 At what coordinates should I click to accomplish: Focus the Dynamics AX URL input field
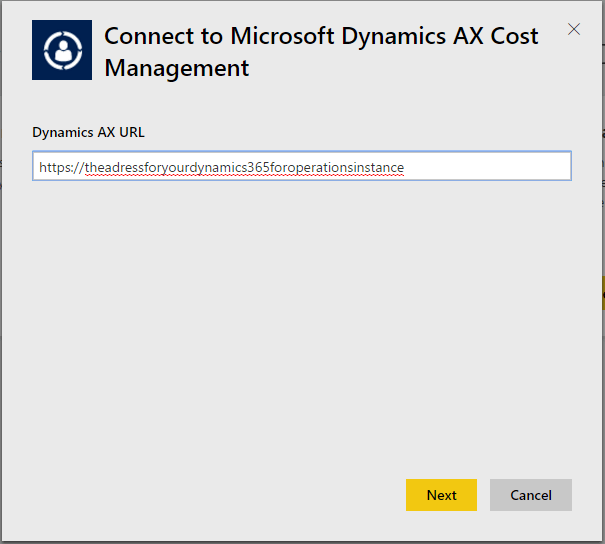pyautogui.click(x=302, y=166)
